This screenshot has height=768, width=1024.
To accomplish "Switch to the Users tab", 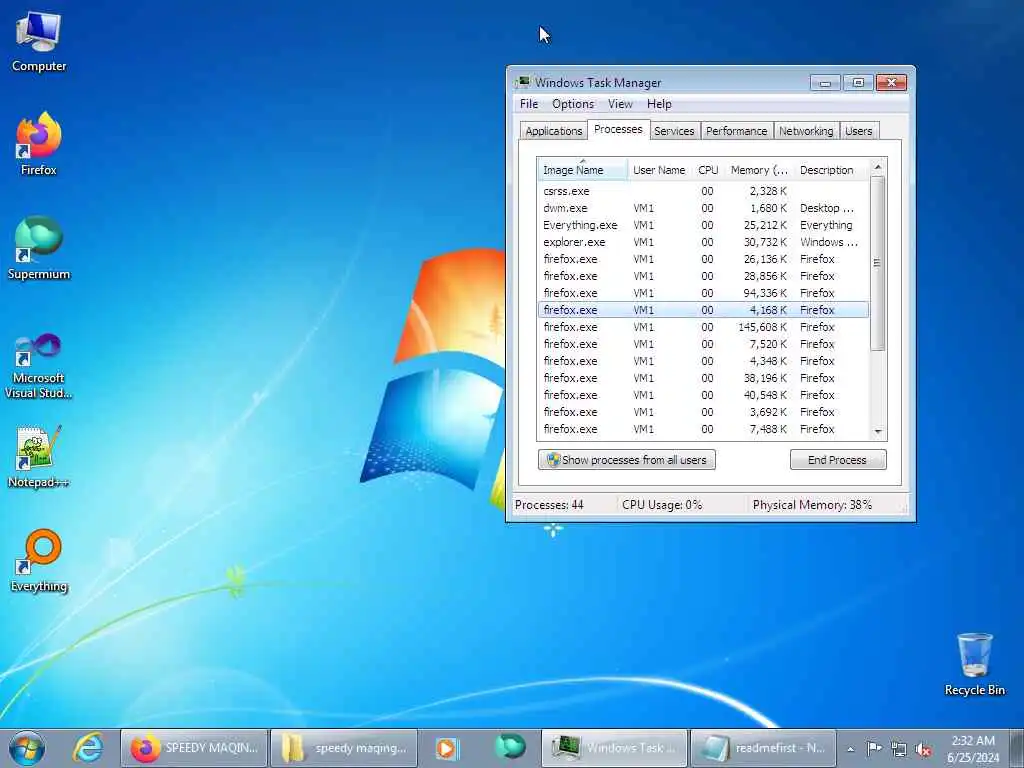I will pos(858,131).
